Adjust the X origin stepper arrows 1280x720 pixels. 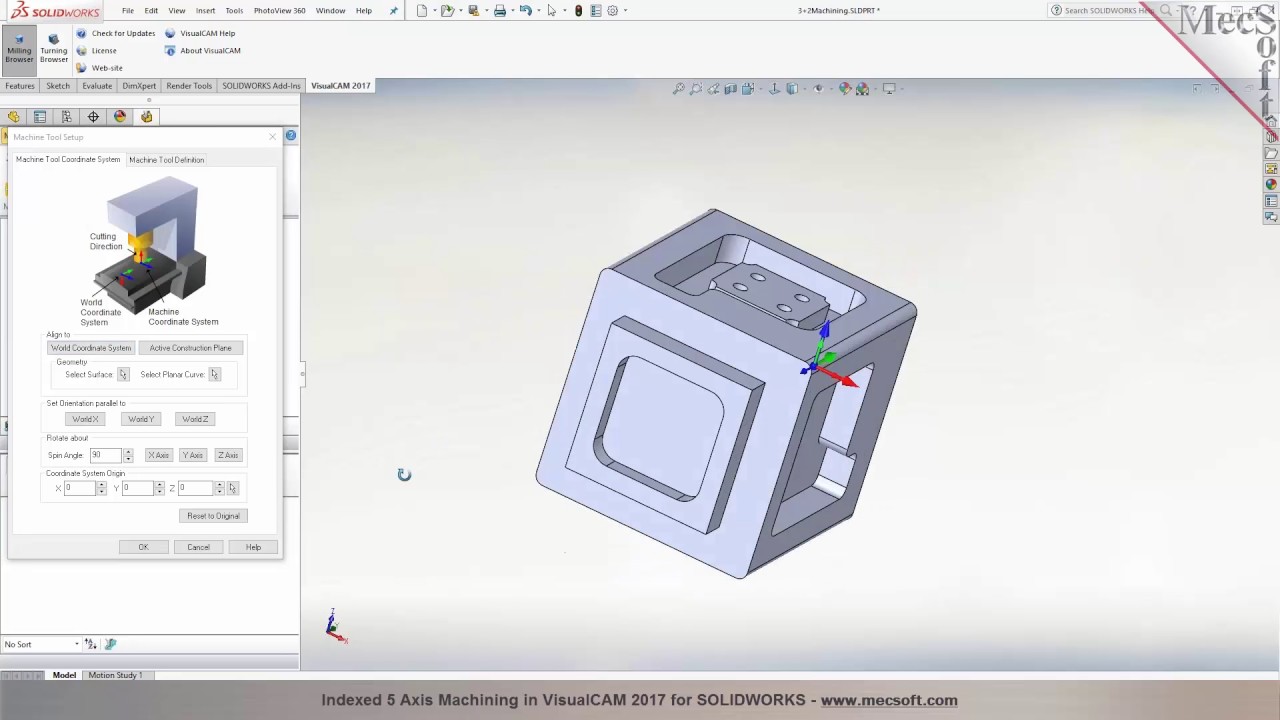tap(101, 488)
